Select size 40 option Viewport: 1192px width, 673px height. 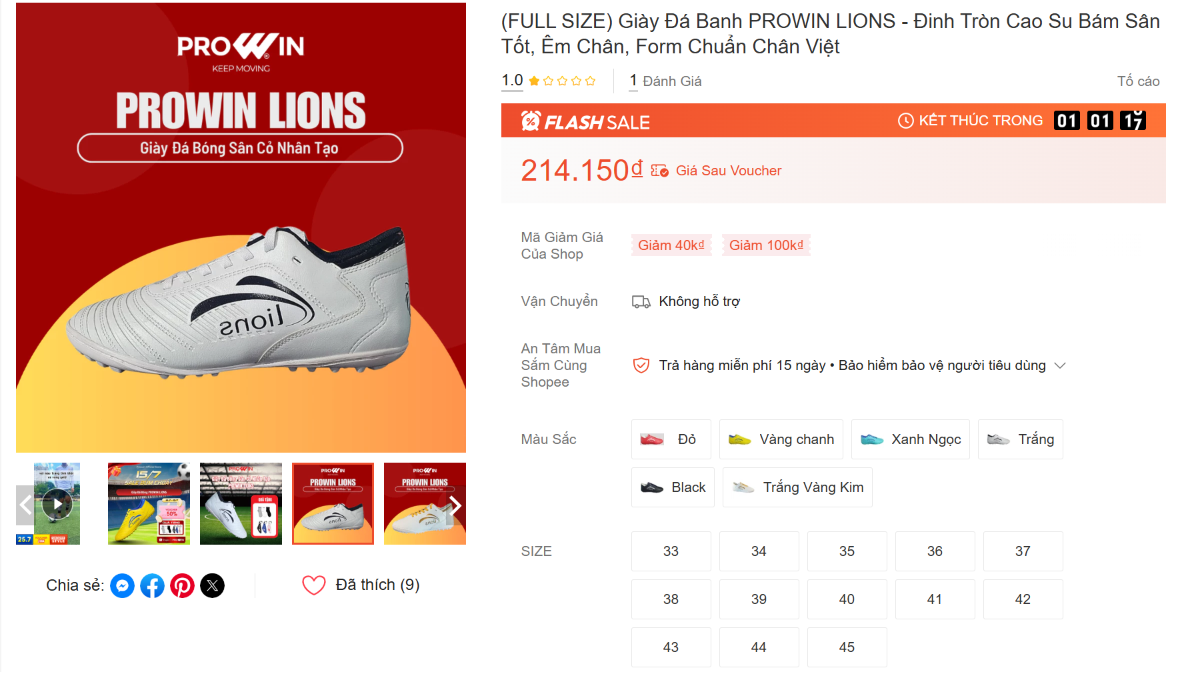click(x=847, y=599)
